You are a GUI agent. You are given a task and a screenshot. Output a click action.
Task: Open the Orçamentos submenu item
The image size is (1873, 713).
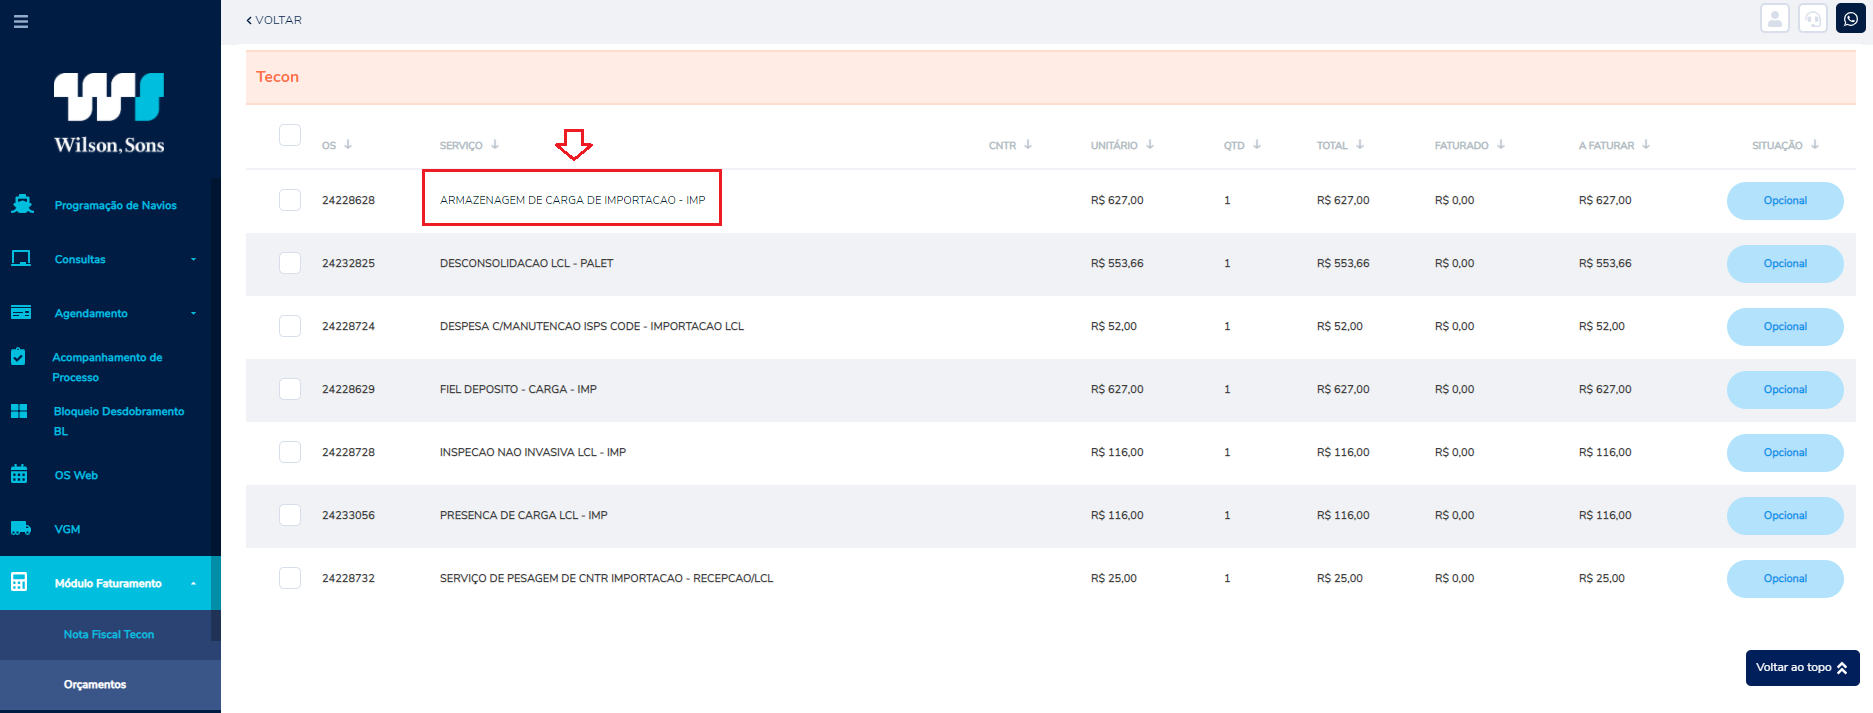[x=95, y=684]
